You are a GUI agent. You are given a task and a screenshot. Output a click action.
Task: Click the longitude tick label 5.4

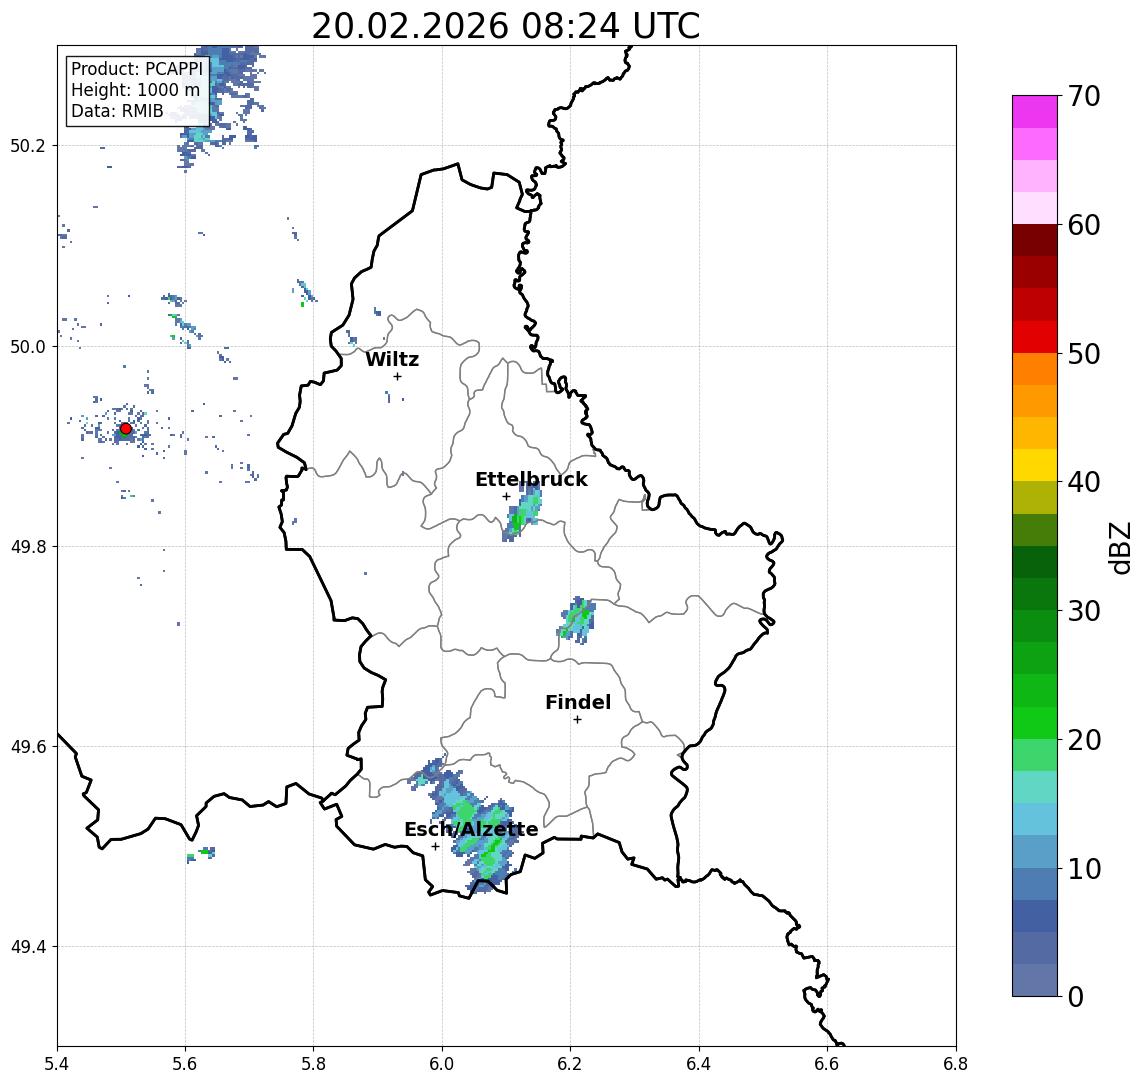[57, 1064]
